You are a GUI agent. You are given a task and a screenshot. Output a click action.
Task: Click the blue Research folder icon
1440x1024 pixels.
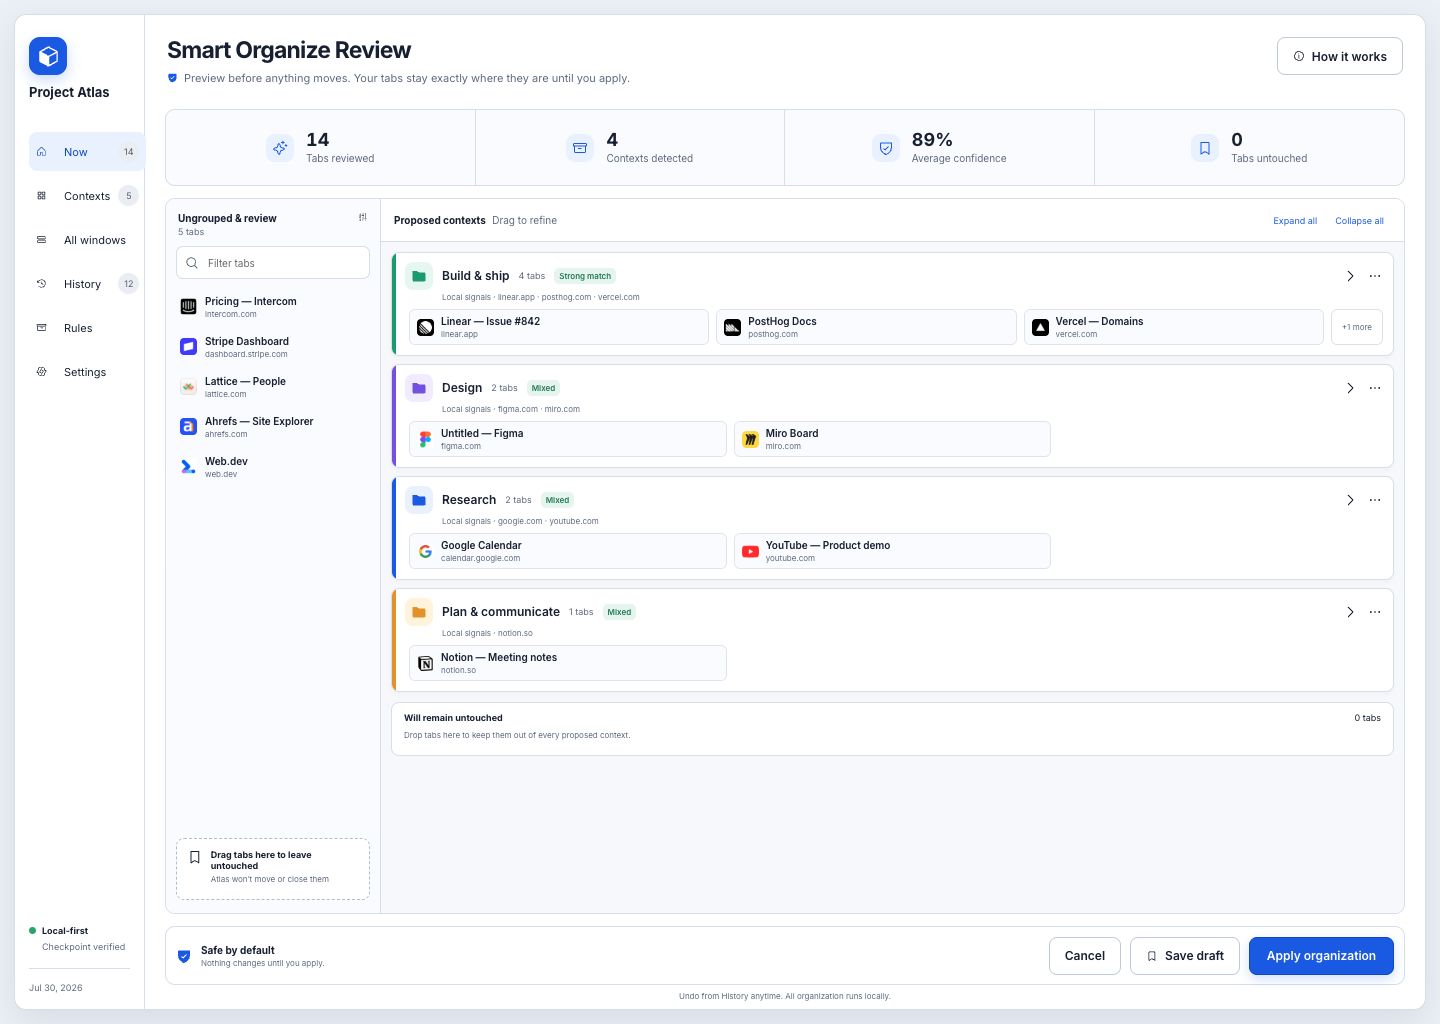pyautogui.click(x=419, y=500)
